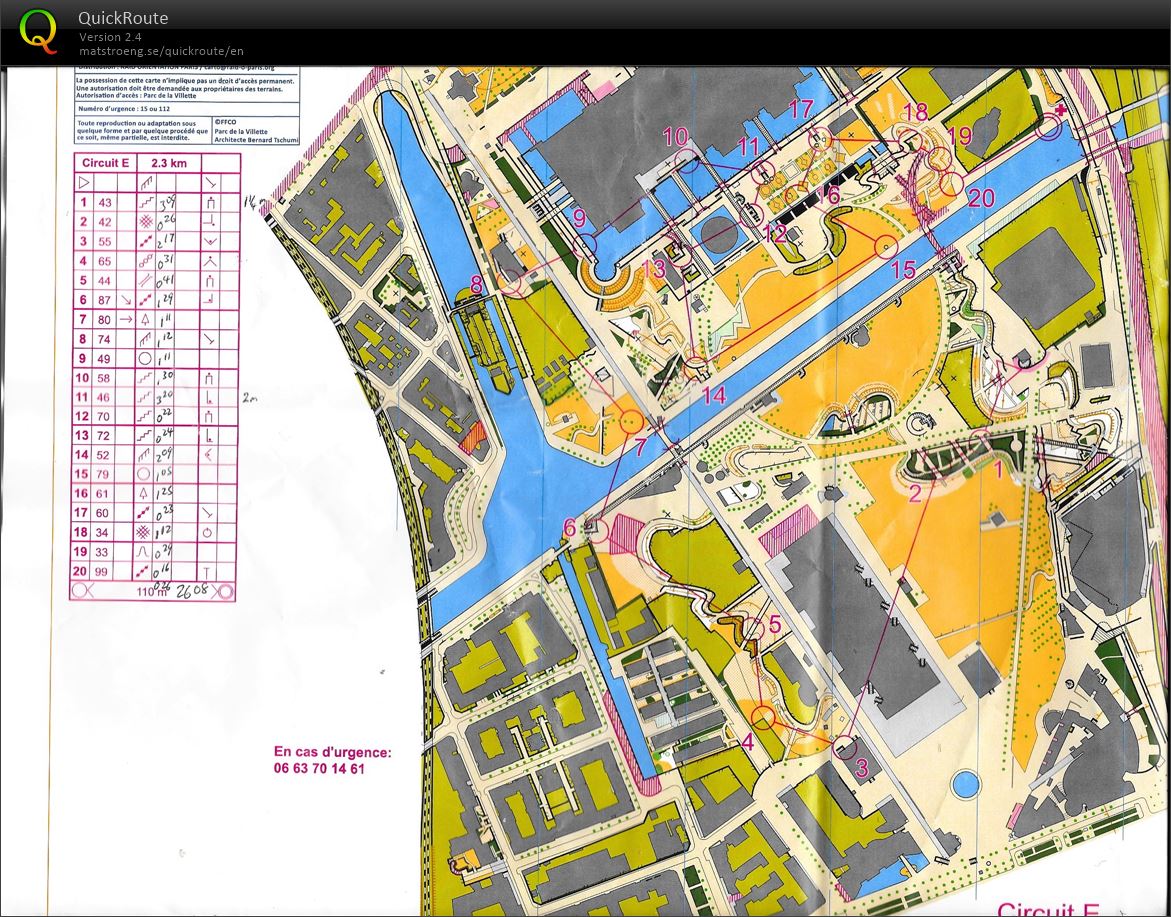Click the map label for control 19

pyautogui.click(x=960, y=136)
